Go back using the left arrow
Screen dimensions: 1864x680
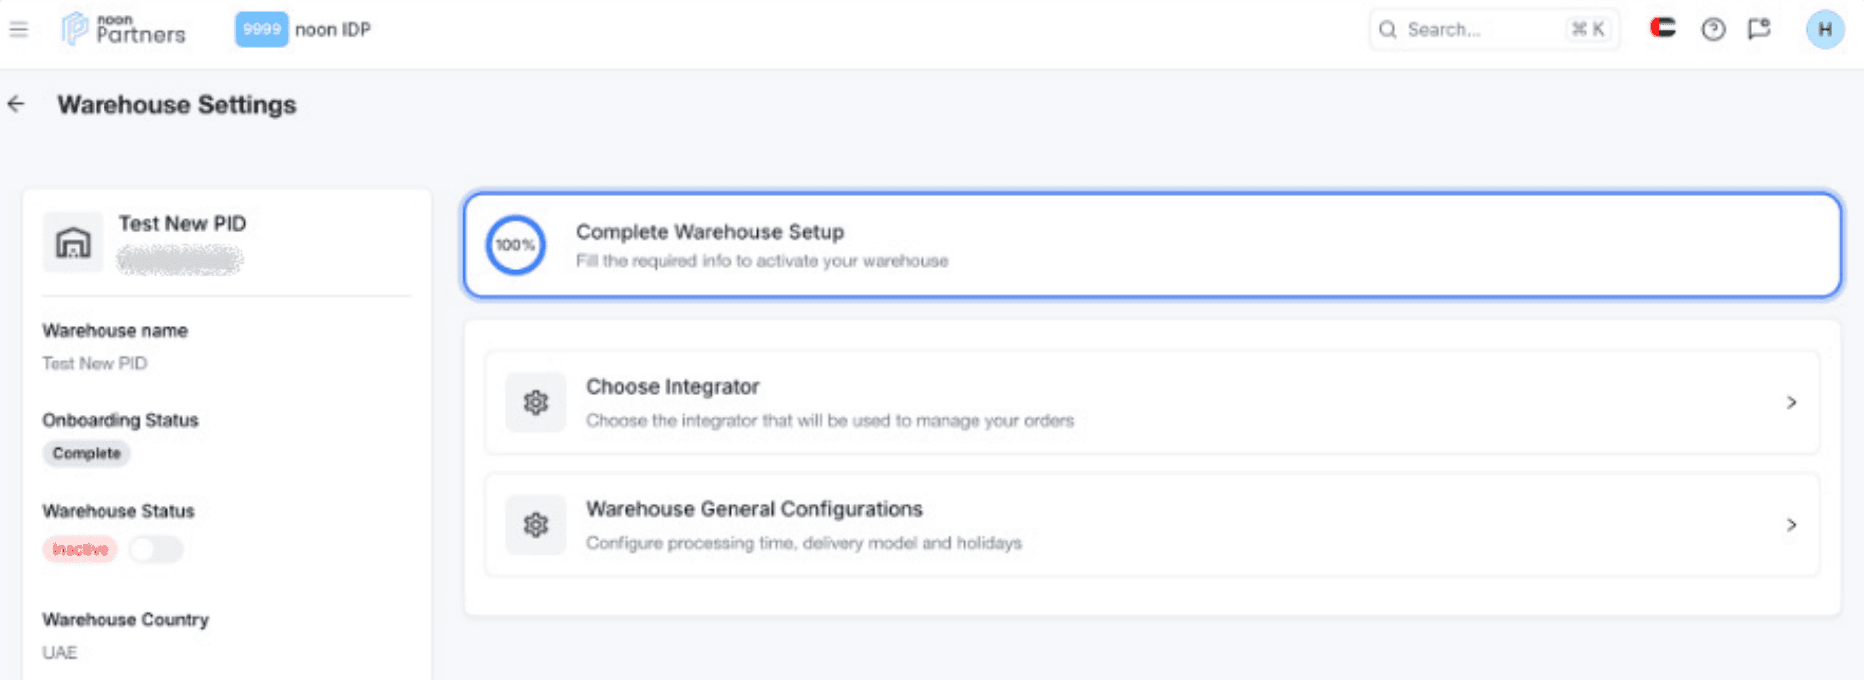pyautogui.click(x=16, y=104)
